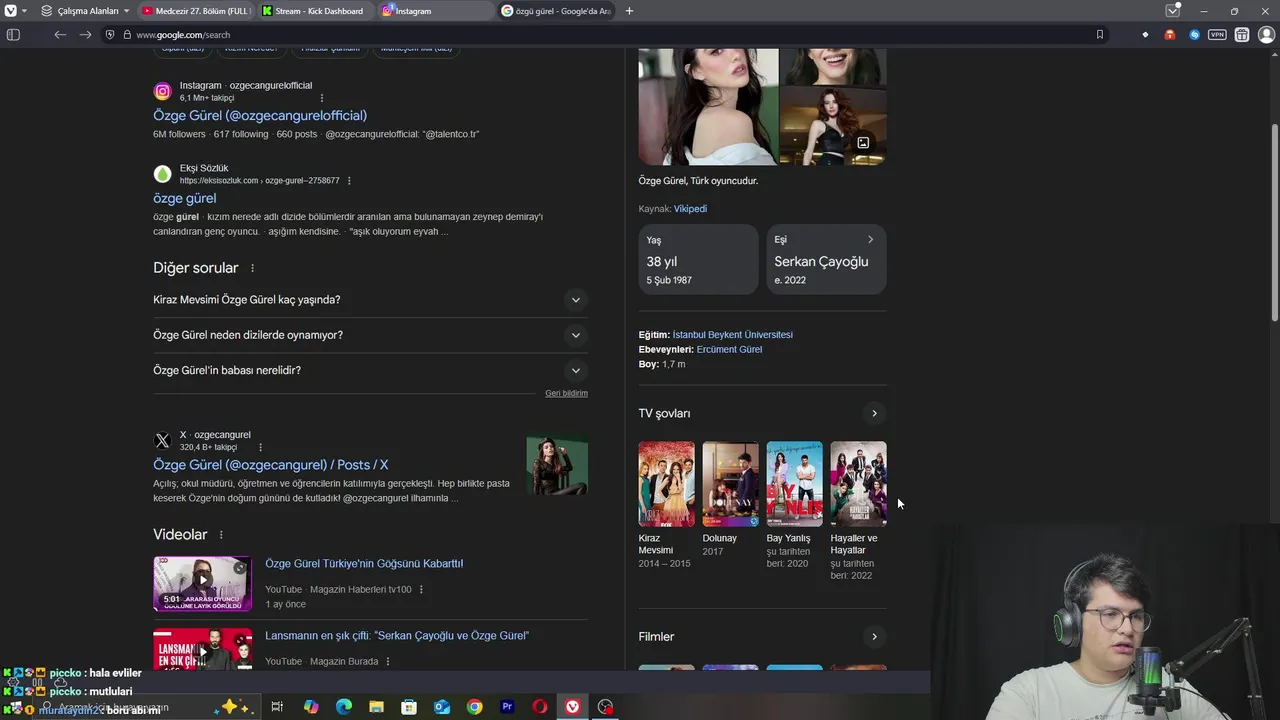Open the three-dot menu for the X result
This screenshot has width=1280, height=720.
tap(260, 448)
